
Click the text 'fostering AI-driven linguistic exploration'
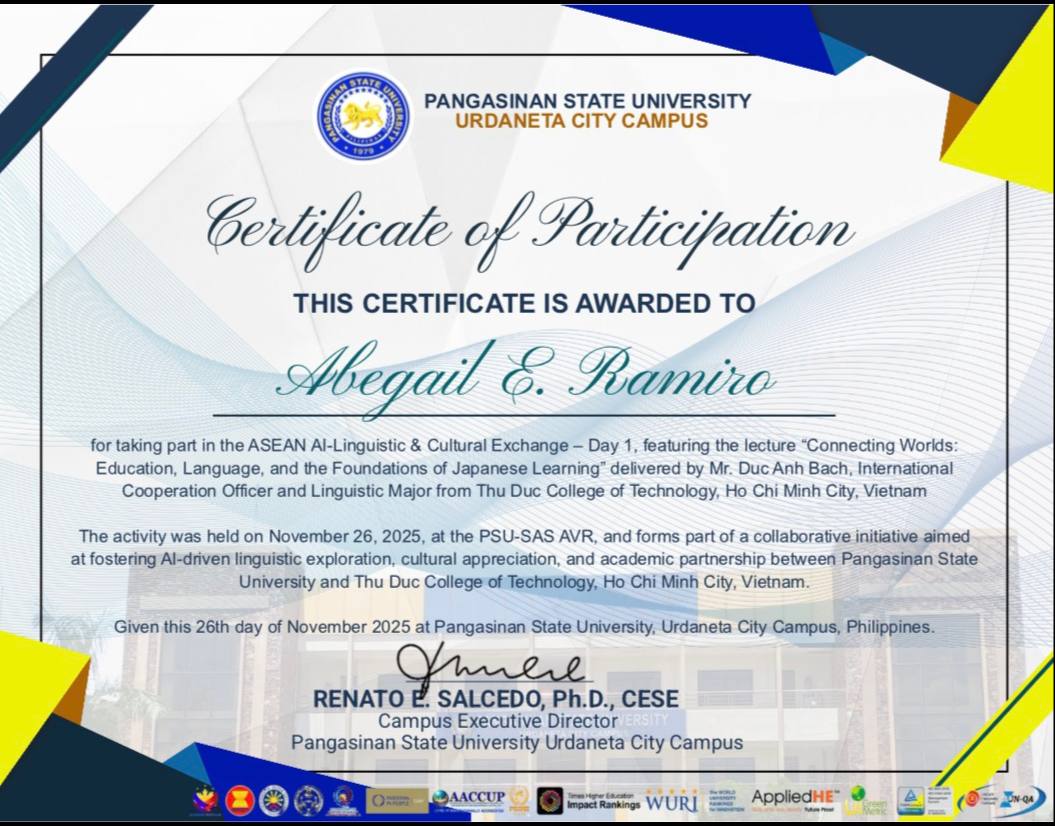242,560
